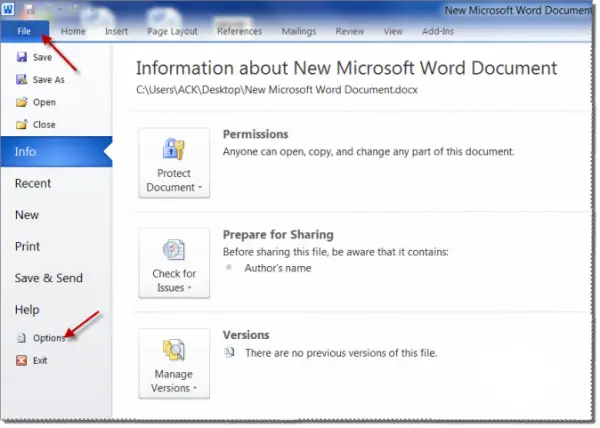Expand the Check for Issues dropdown arrow
The width and height of the screenshot is (600, 428).
(x=189, y=288)
